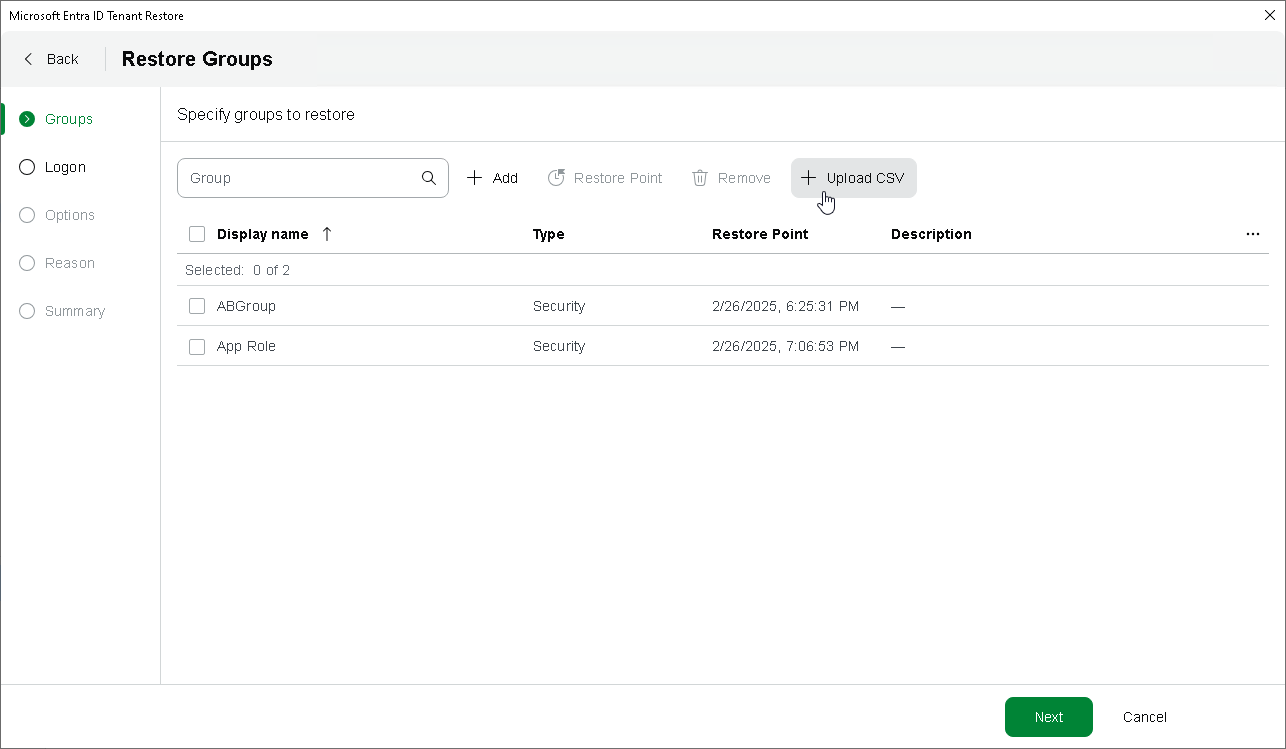Click the Back arrow icon
Screen dimensions: 1286x749
(29, 59)
